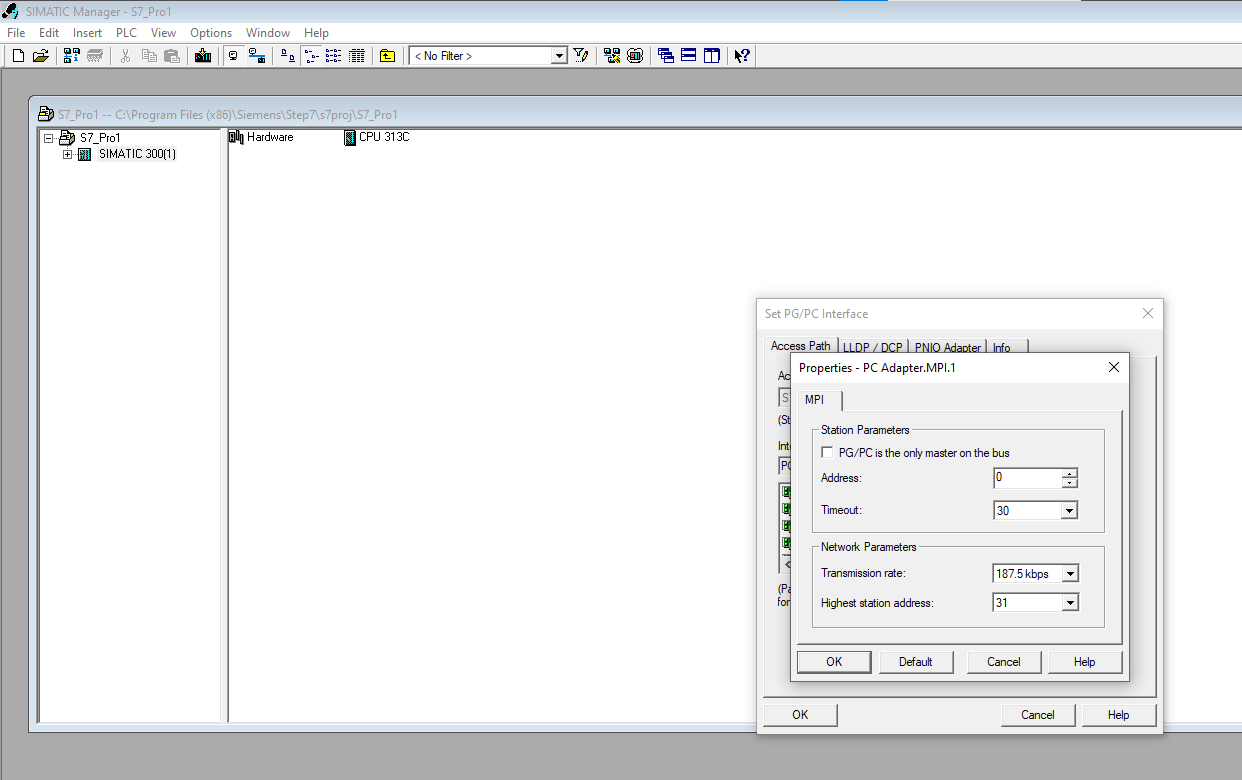Open the Transmission rate dropdown

coord(1070,574)
